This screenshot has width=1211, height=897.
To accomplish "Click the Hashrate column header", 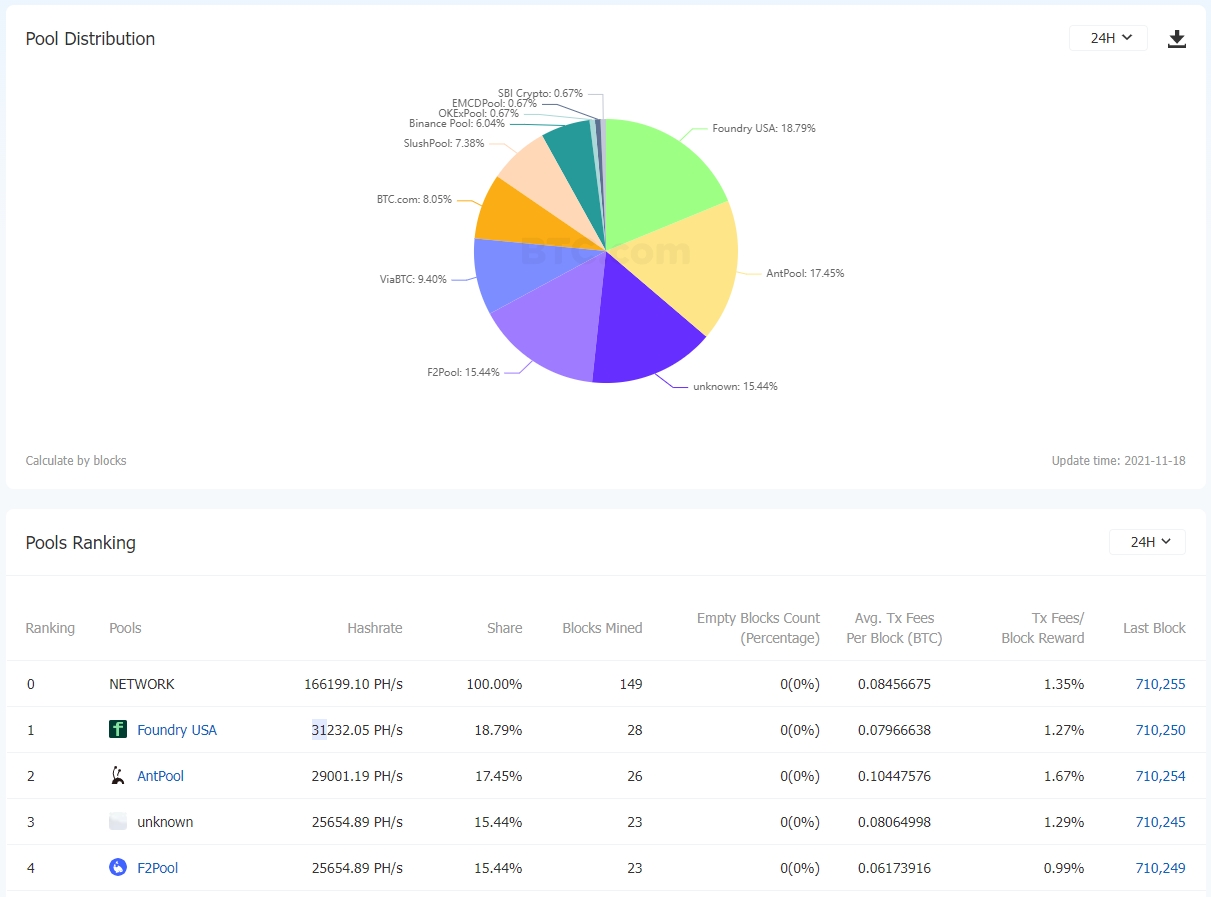I will (374, 628).
